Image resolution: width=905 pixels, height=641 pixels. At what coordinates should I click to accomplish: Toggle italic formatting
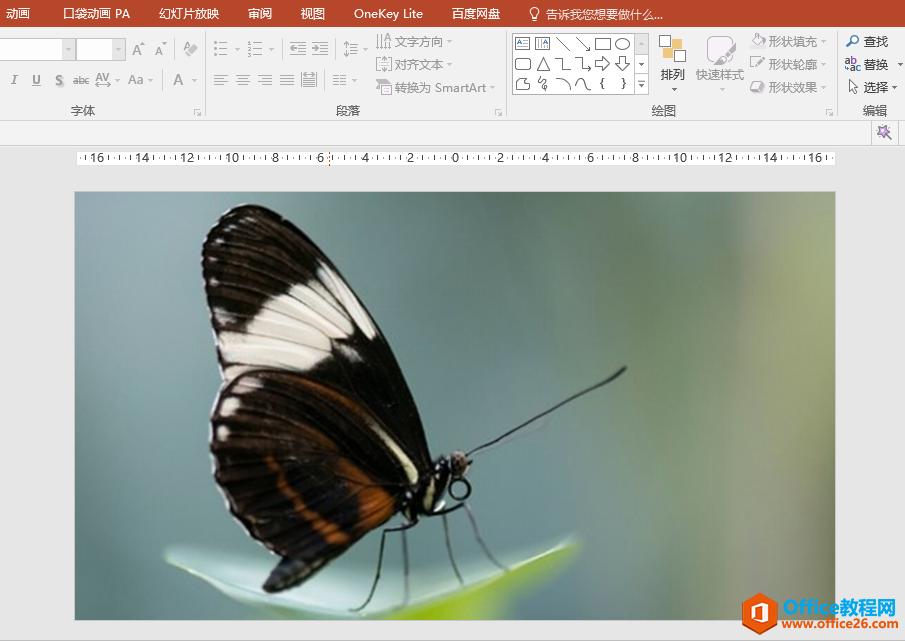click(x=14, y=80)
